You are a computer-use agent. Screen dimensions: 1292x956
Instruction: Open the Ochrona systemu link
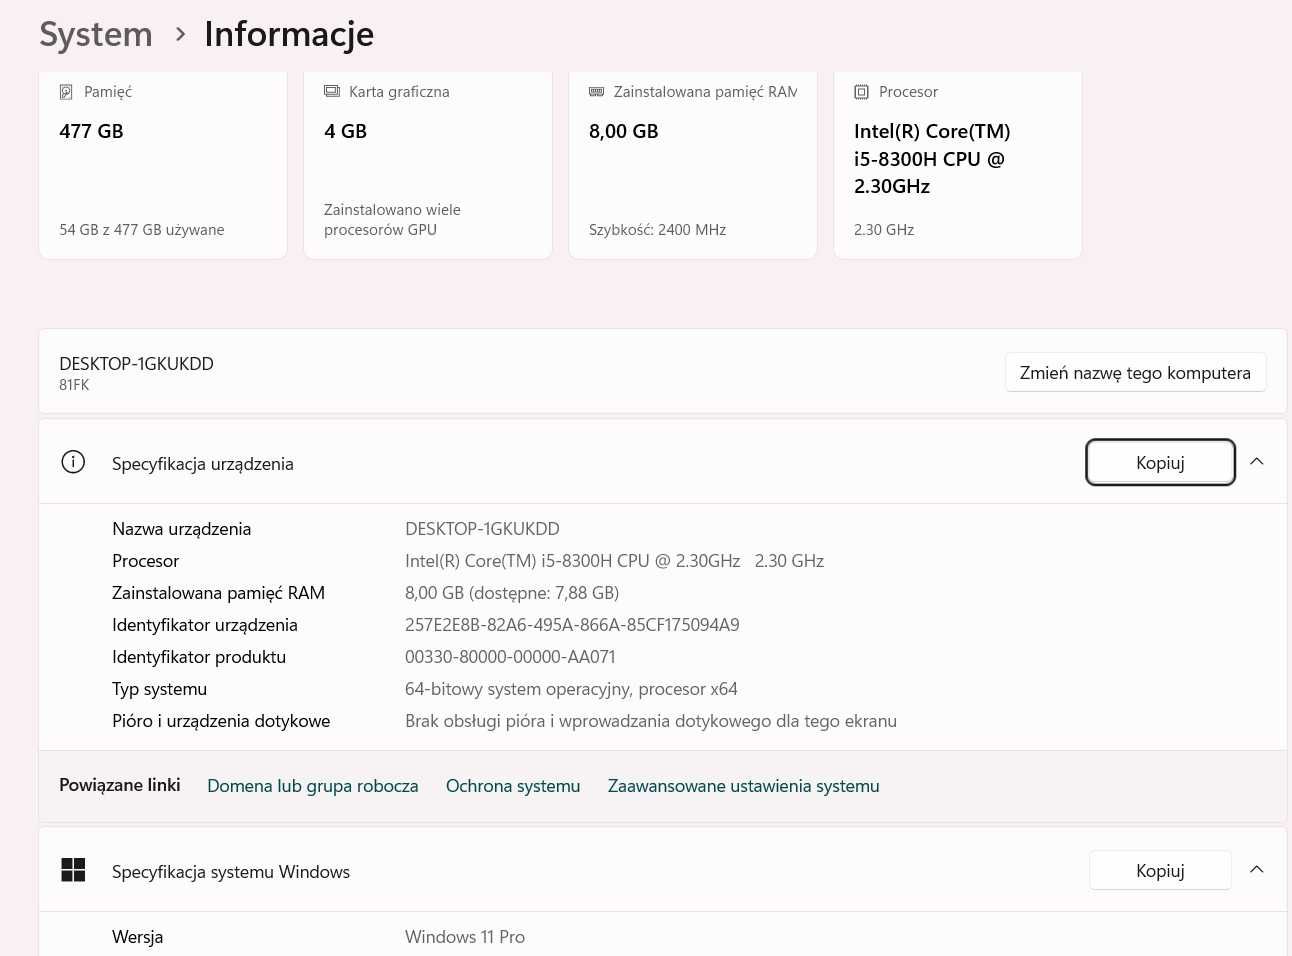coord(513,786)
